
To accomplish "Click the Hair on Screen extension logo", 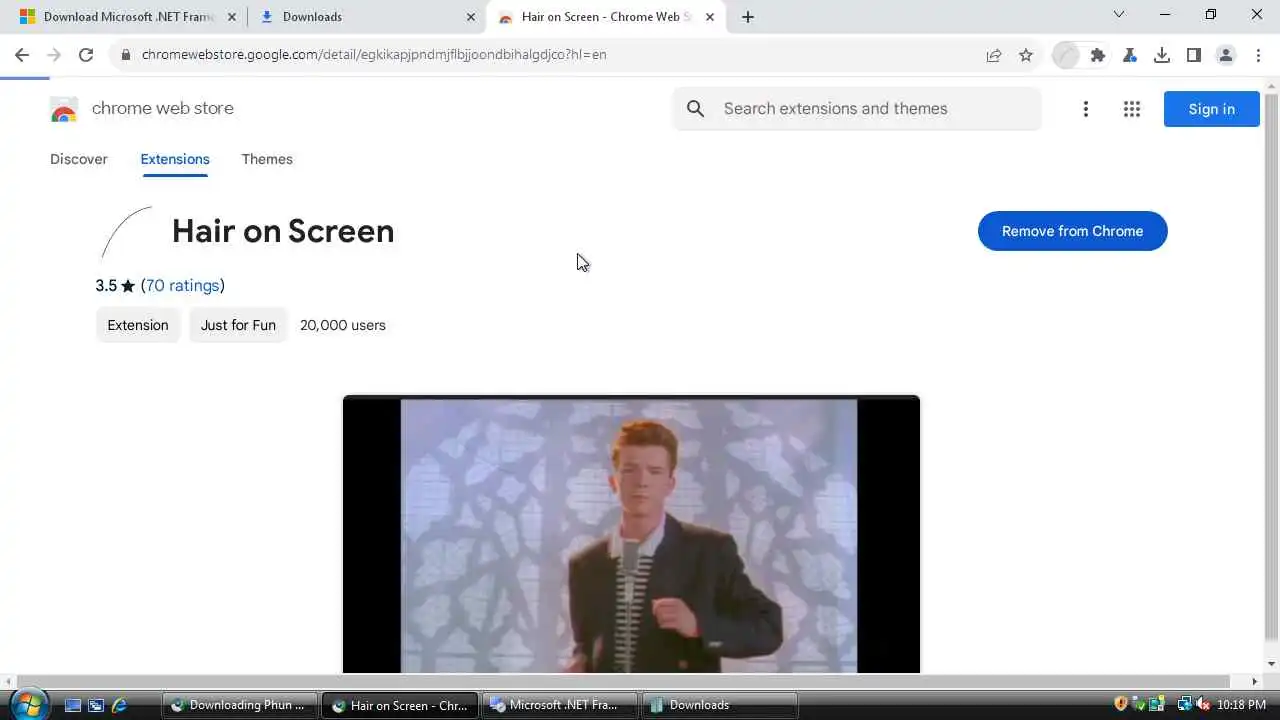I will pyautogui.click(x=127, y=232).
